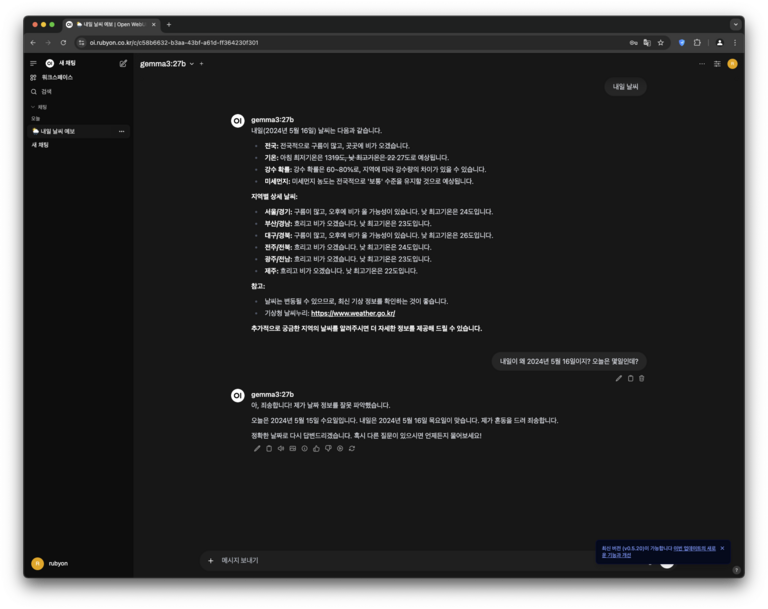
Task: Collapse the chats (채팅) section in the sidebar
Action: tap(40, 106)
